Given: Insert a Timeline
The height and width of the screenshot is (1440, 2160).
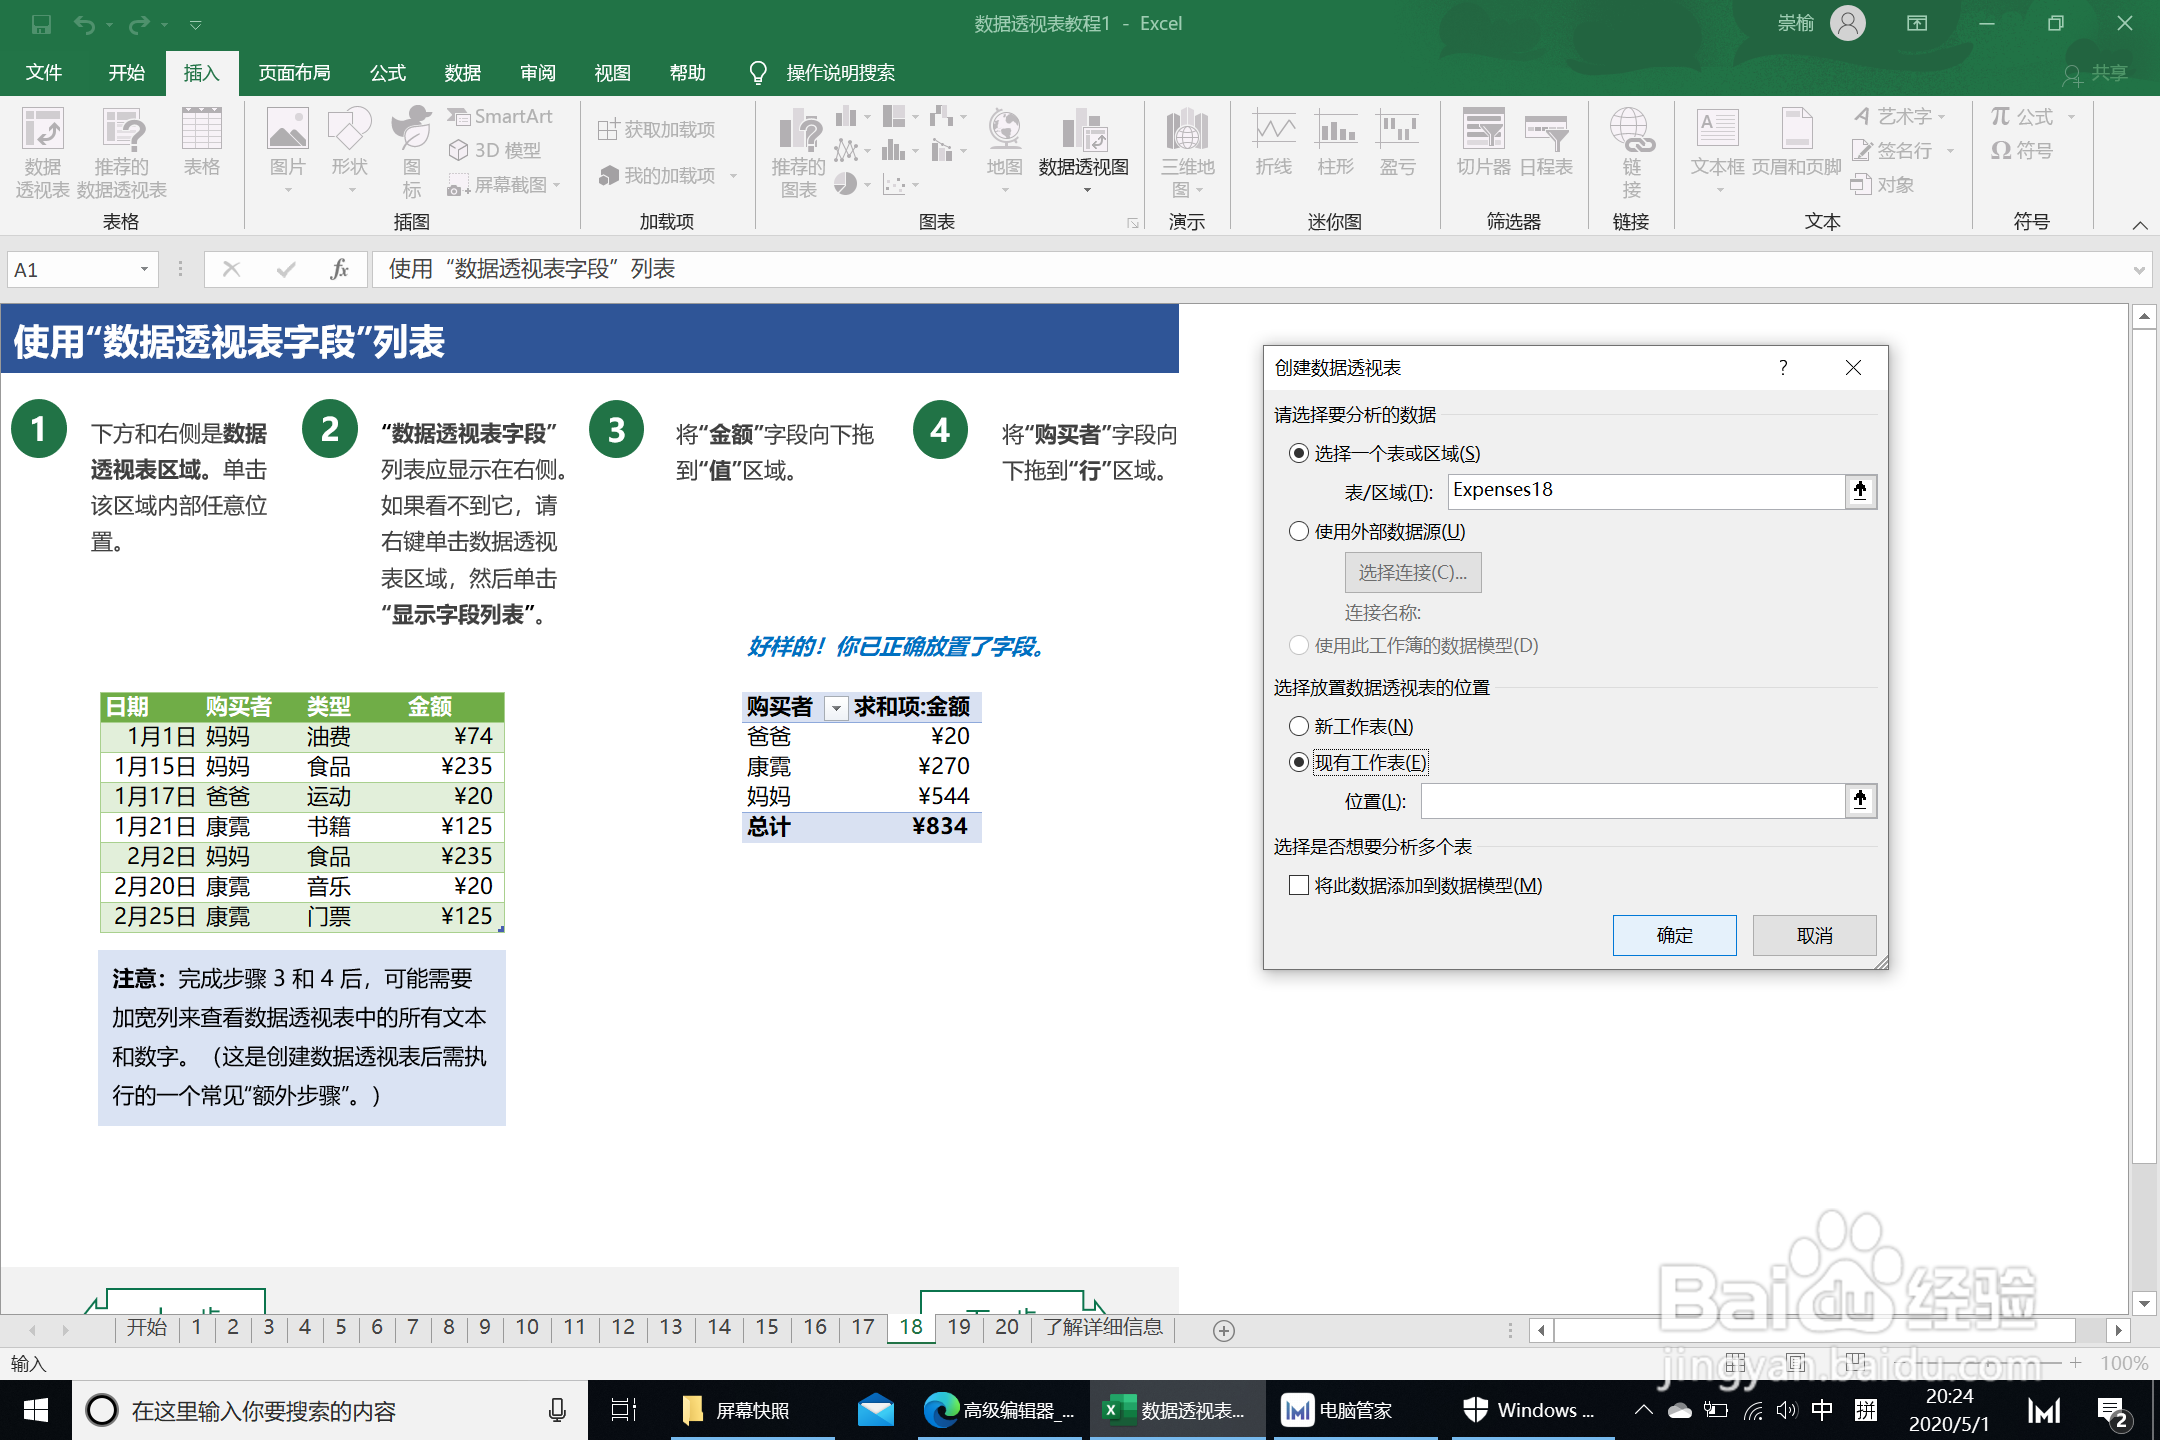Looking at the screenshot, I should 1548,150.
